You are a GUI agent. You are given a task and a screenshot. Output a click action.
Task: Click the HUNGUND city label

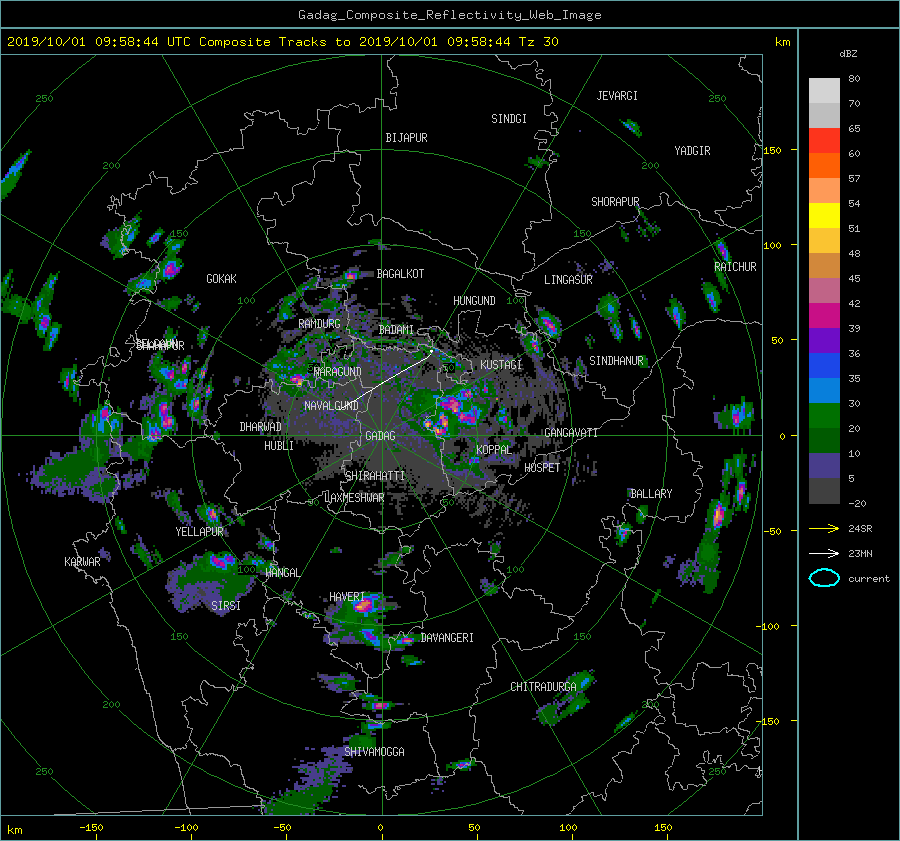click(474, 301)
